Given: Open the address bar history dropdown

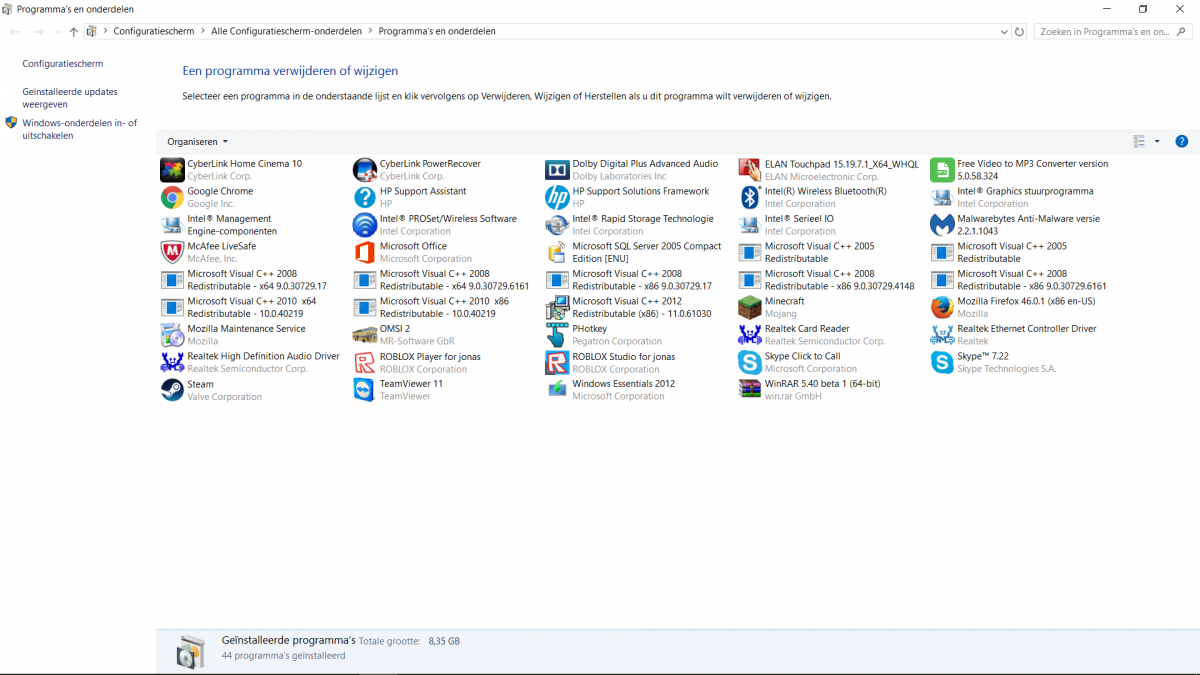Looking at the screenshot, I should [1005, 31].
